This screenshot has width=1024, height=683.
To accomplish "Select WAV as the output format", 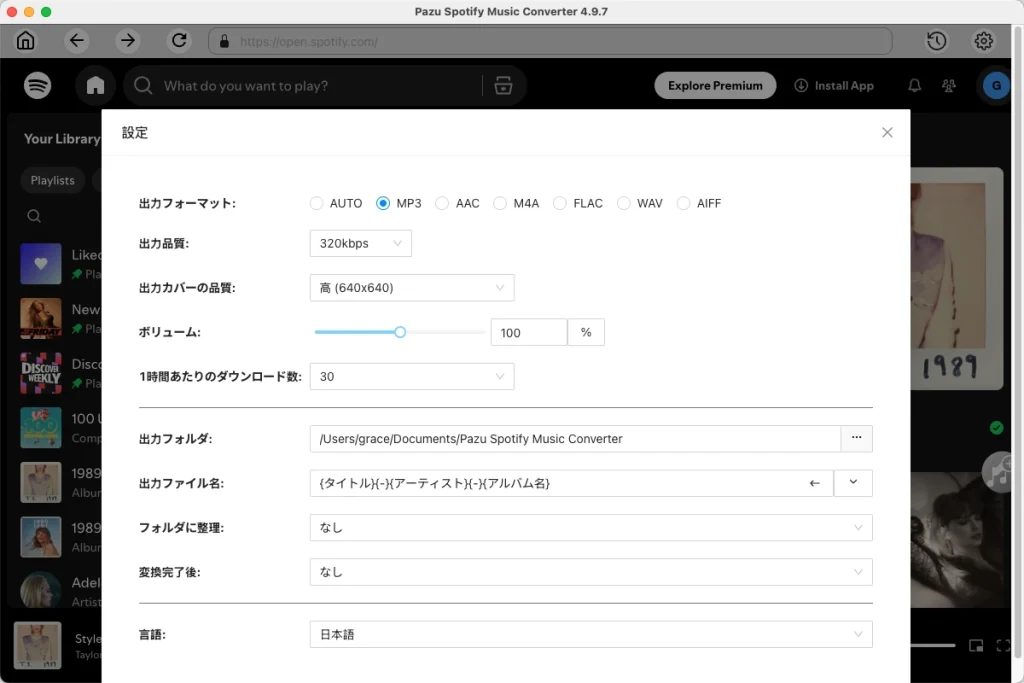I will [622, 203].
